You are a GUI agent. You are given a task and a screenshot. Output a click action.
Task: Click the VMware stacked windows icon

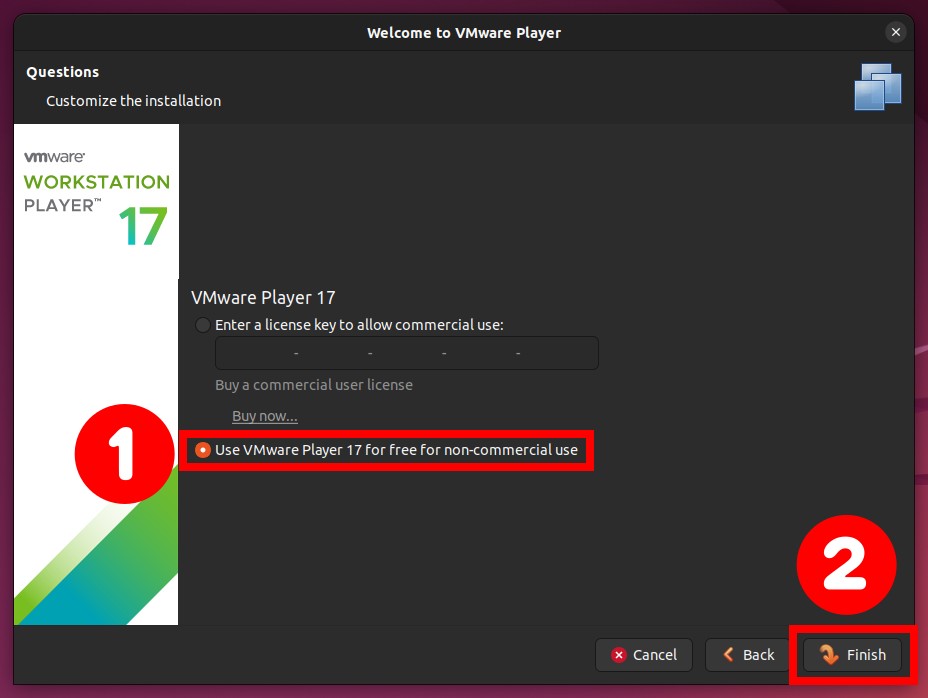pos(878,87)
